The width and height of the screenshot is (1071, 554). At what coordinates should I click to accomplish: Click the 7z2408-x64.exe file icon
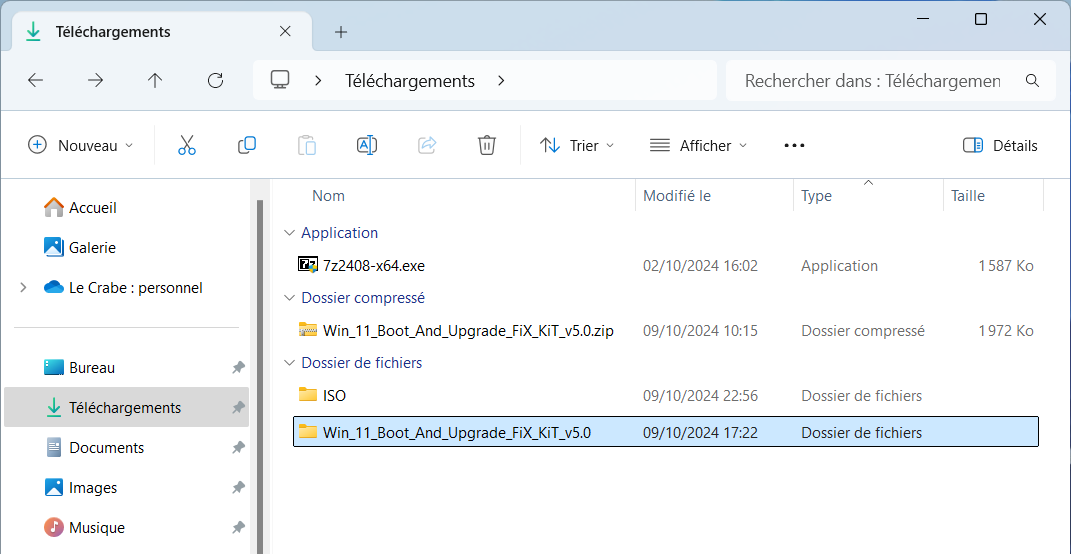[308, 265]
